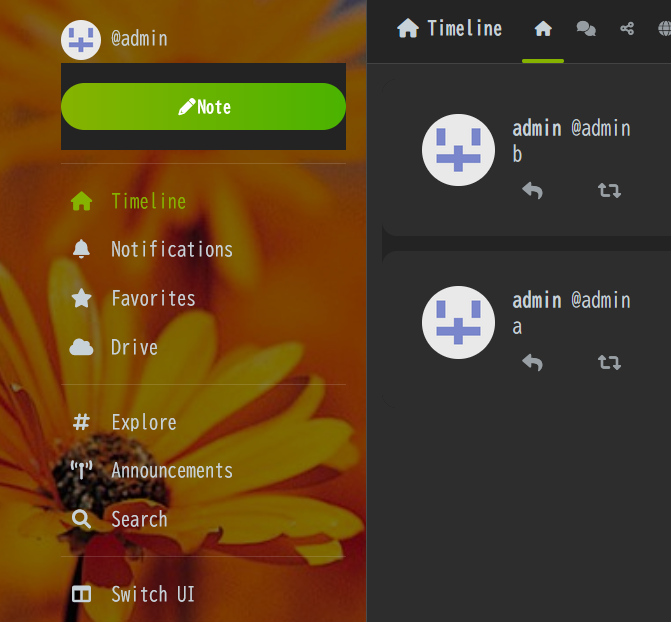
Task: Click the Drive cloud icon
Action: [x=81, y=347]
